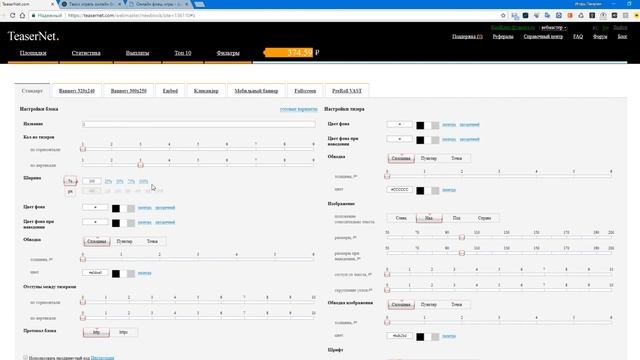Viewport: 640px width, 360px height.
Task: Click the browser address bar URL
Action: [131, 16]
